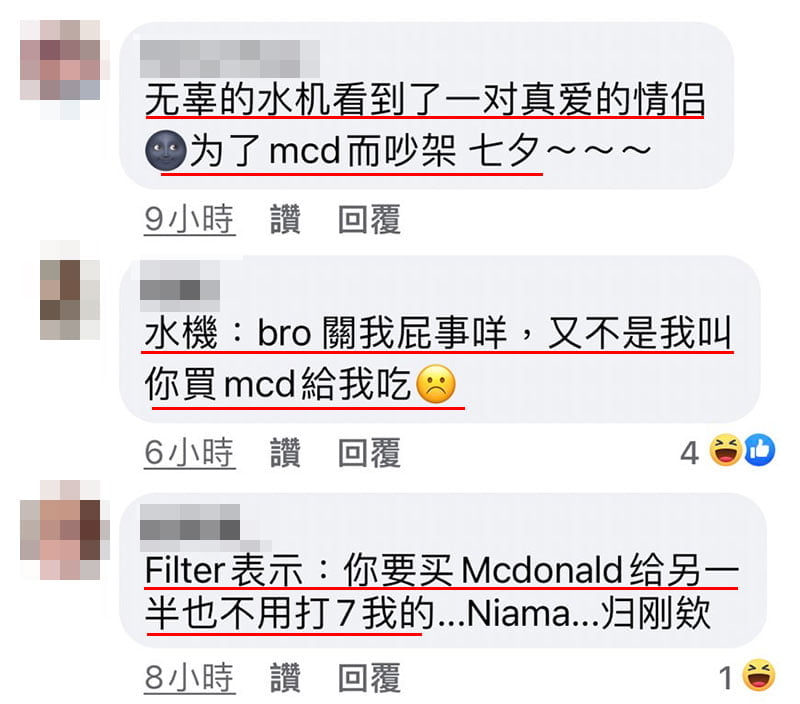The width and height of the screenshot is (800, 704).
Task: Click first commenter's blurred name
Action: pos(230,59)
